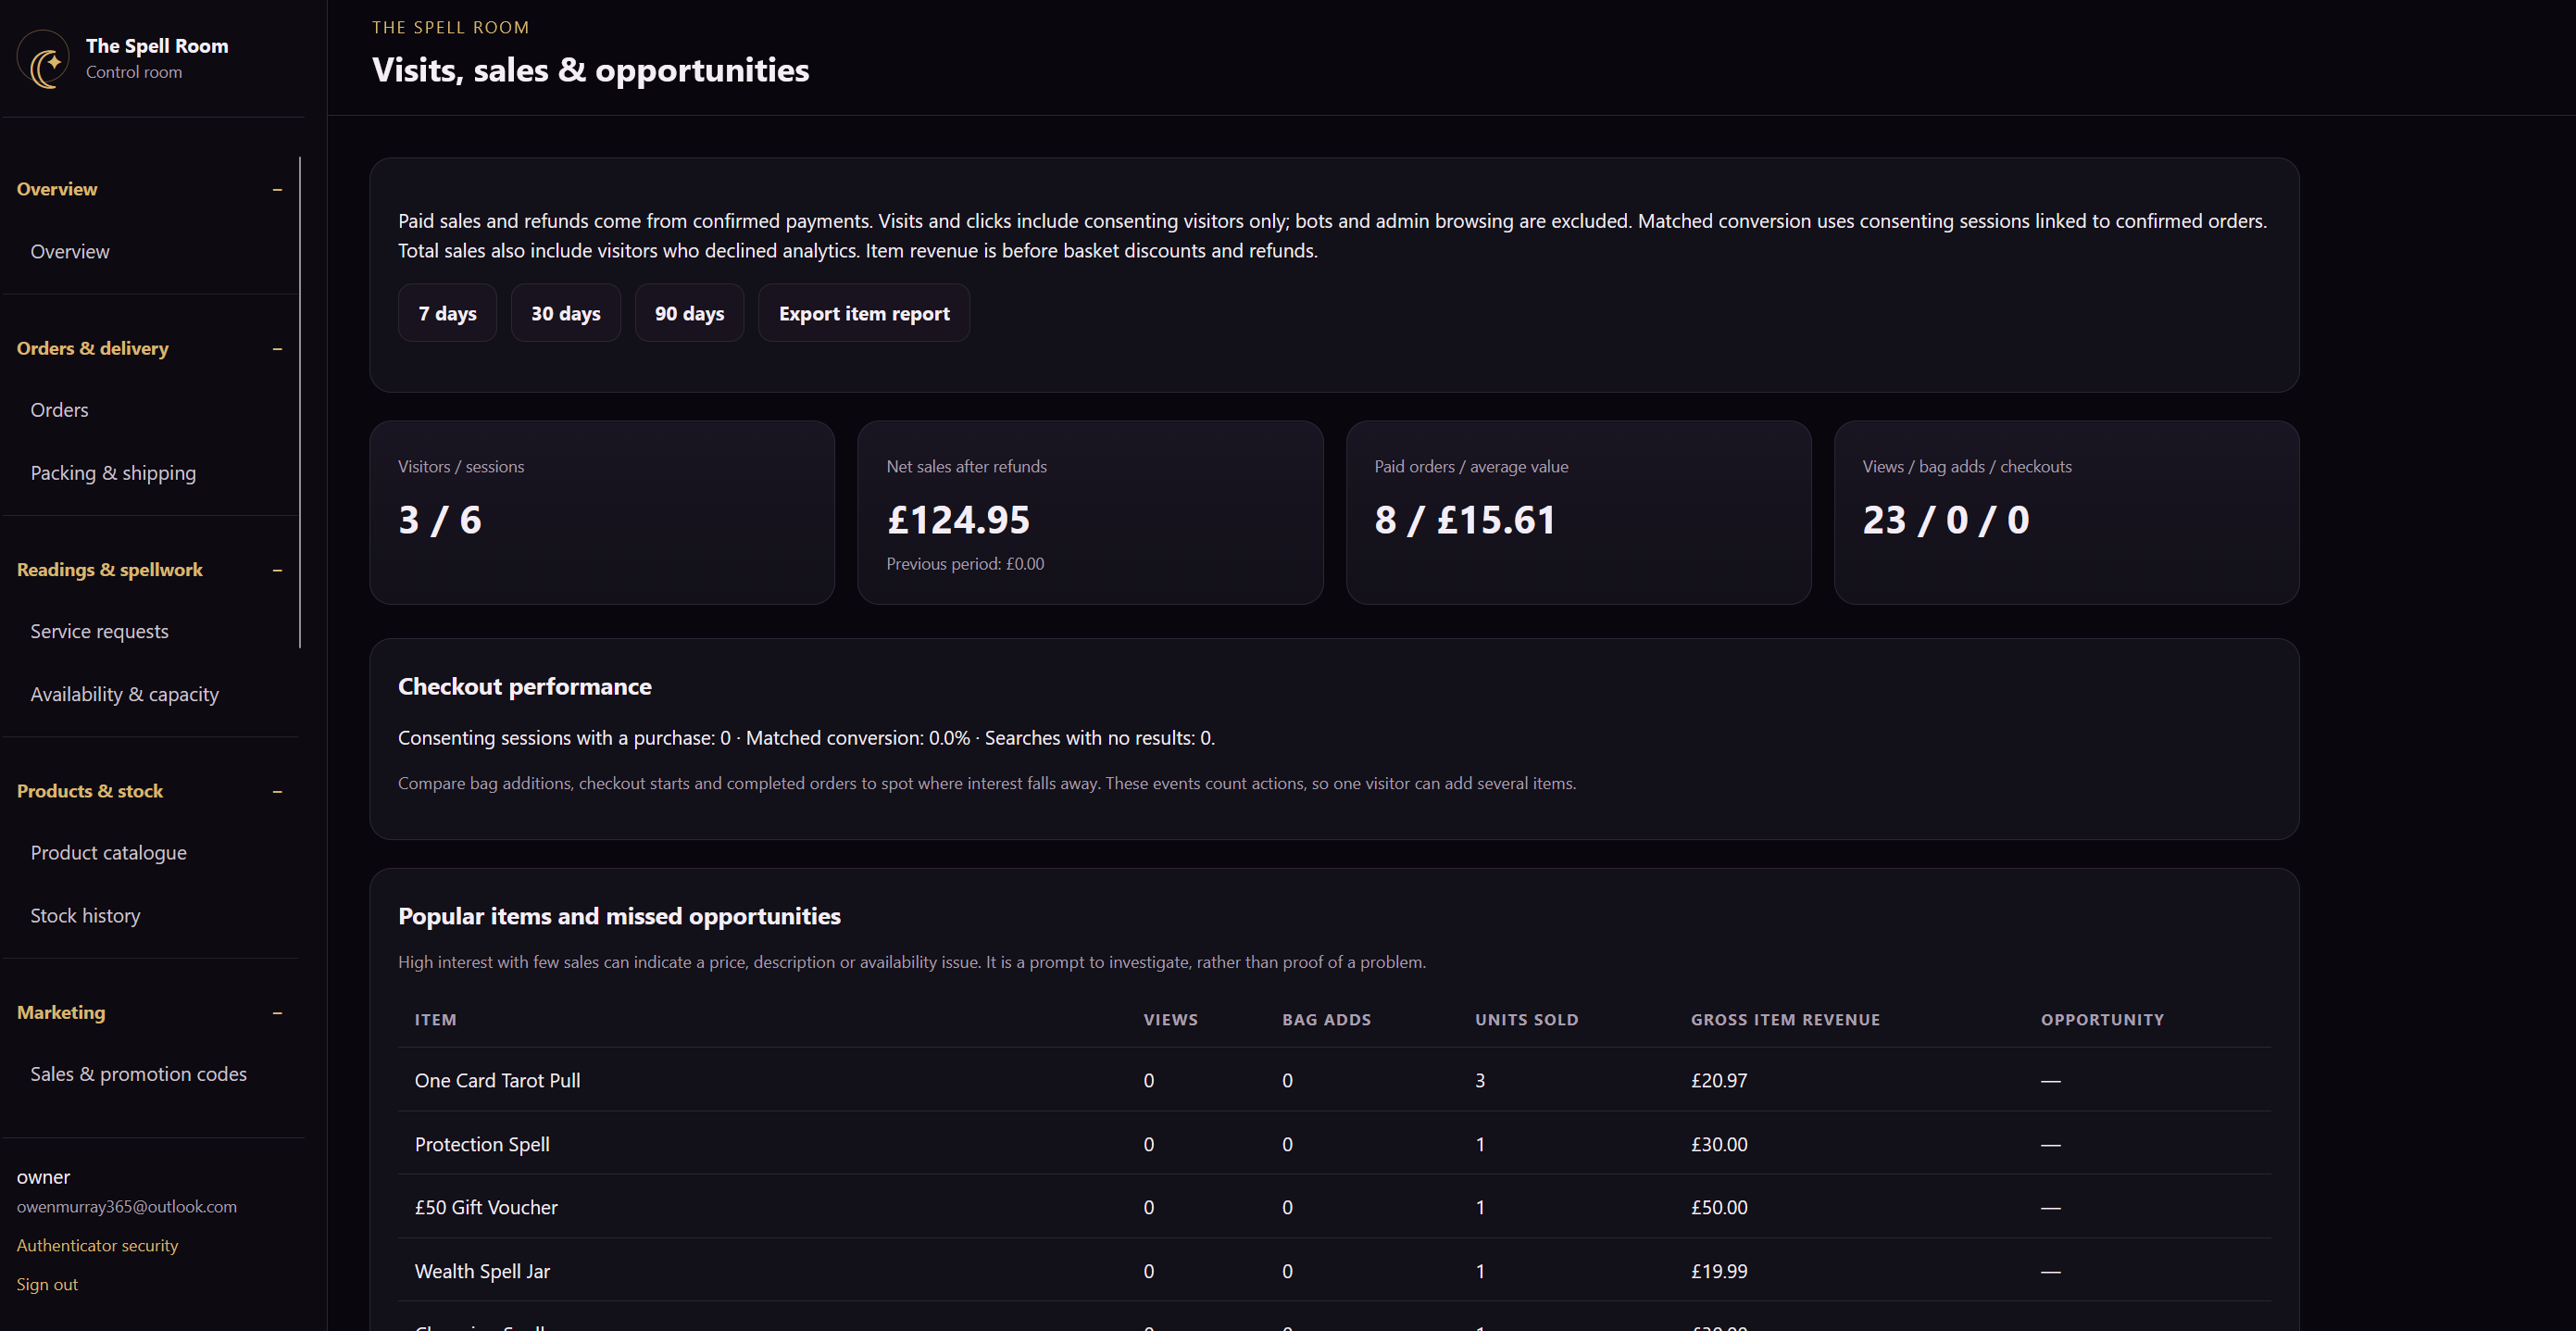Click the UNITS SOLD column header

point(1526,1020)
